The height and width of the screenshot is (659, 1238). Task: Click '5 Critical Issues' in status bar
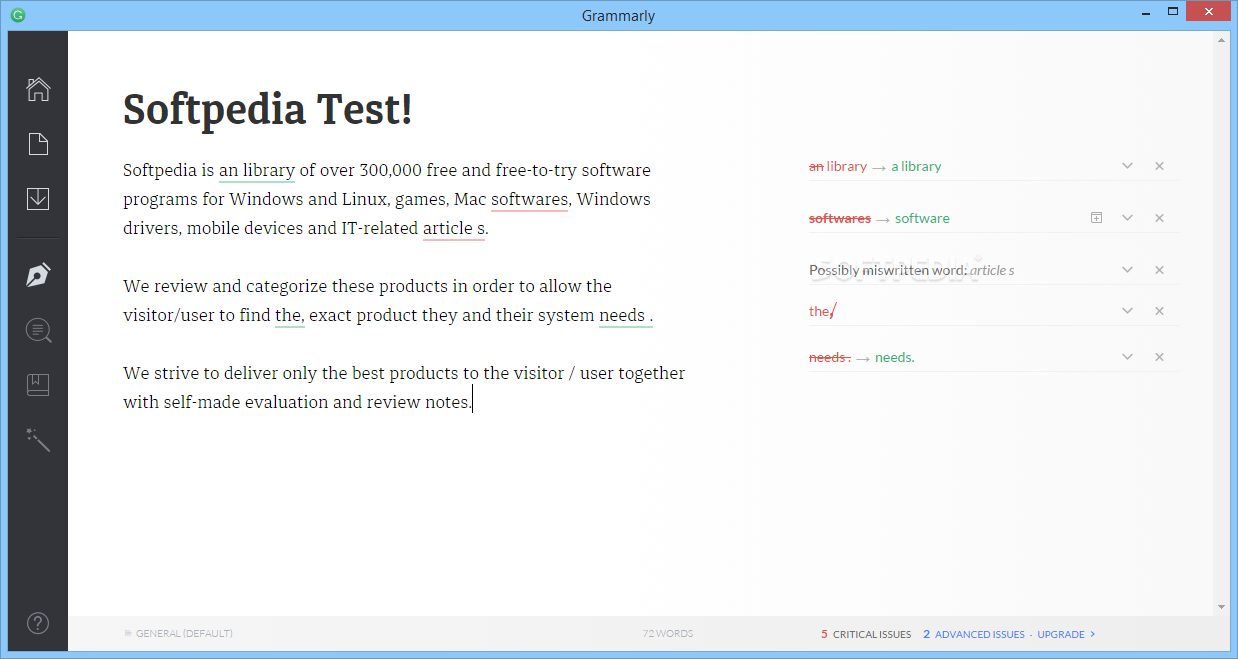pos(866,634)
